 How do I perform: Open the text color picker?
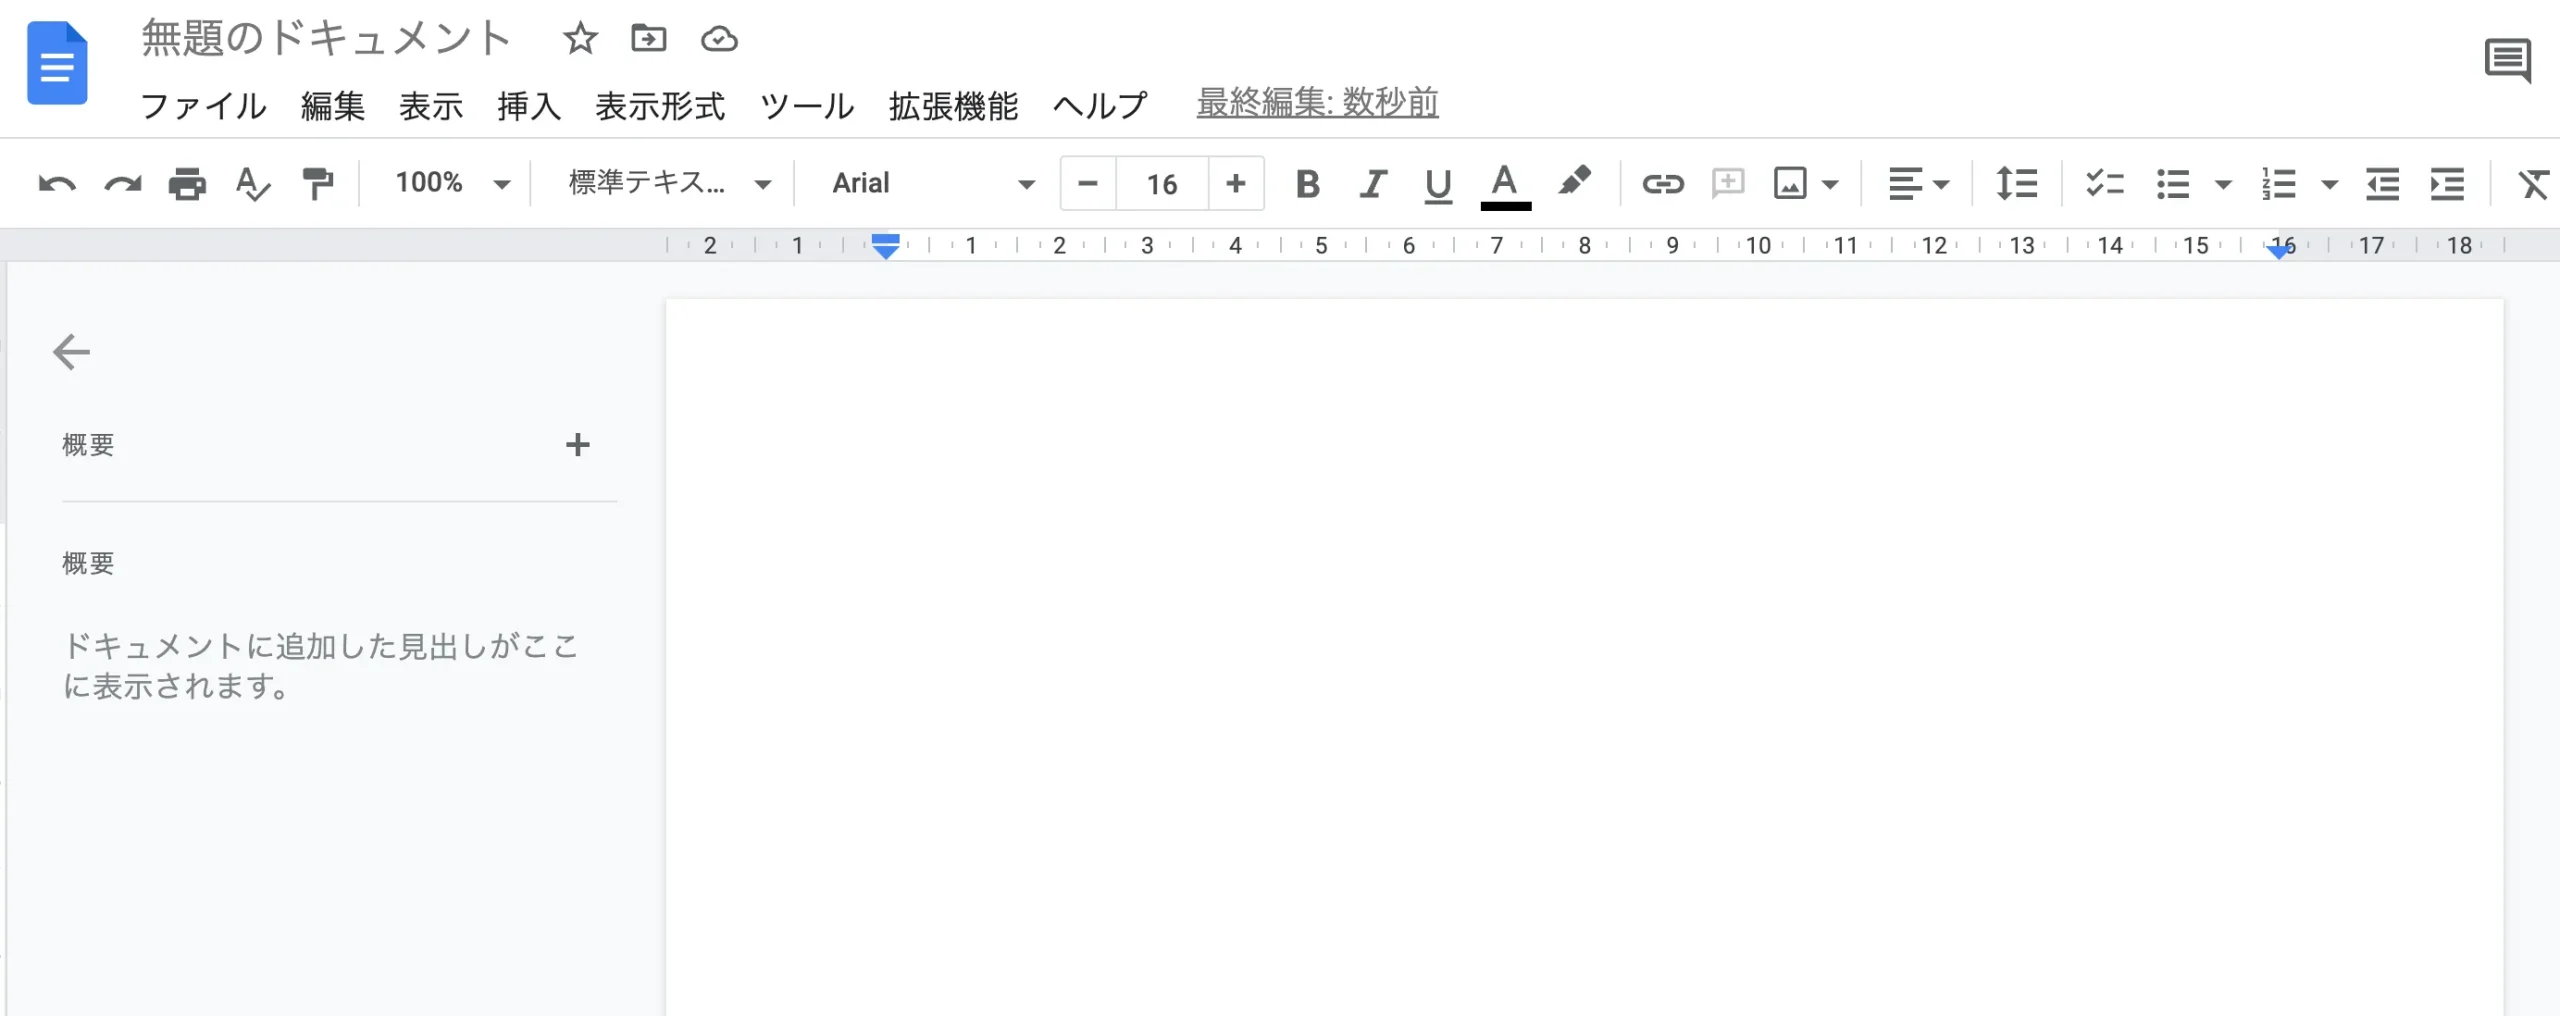(1505, 186)
